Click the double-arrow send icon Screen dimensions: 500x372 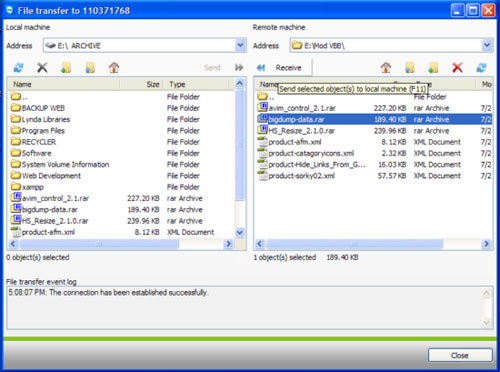[239, 68]
